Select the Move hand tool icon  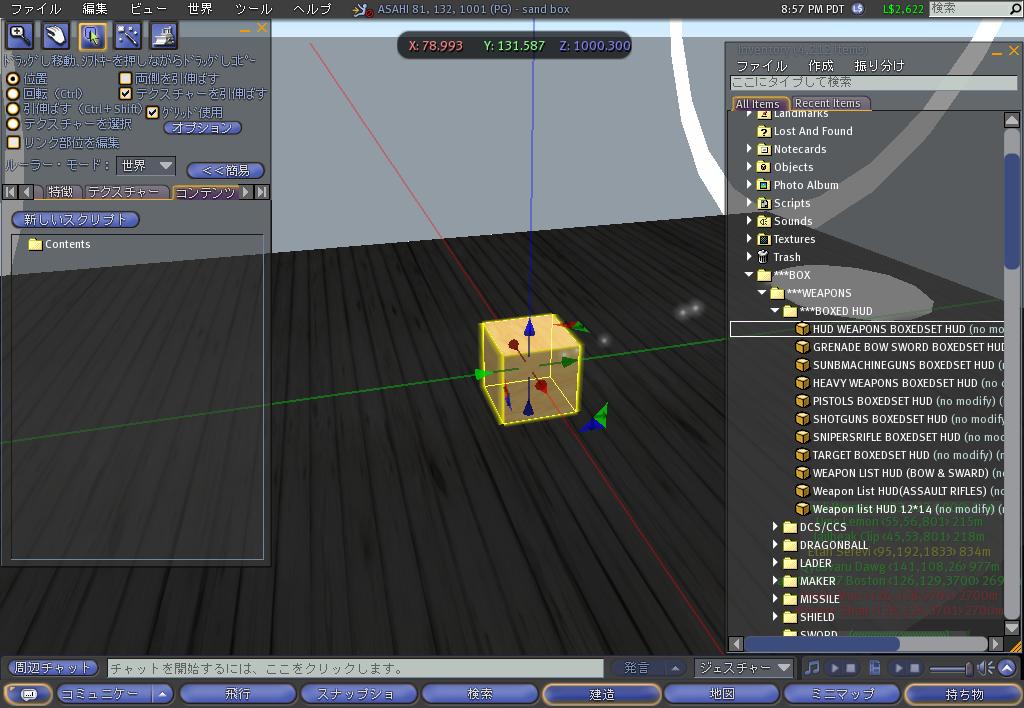(x=56, y=36)
